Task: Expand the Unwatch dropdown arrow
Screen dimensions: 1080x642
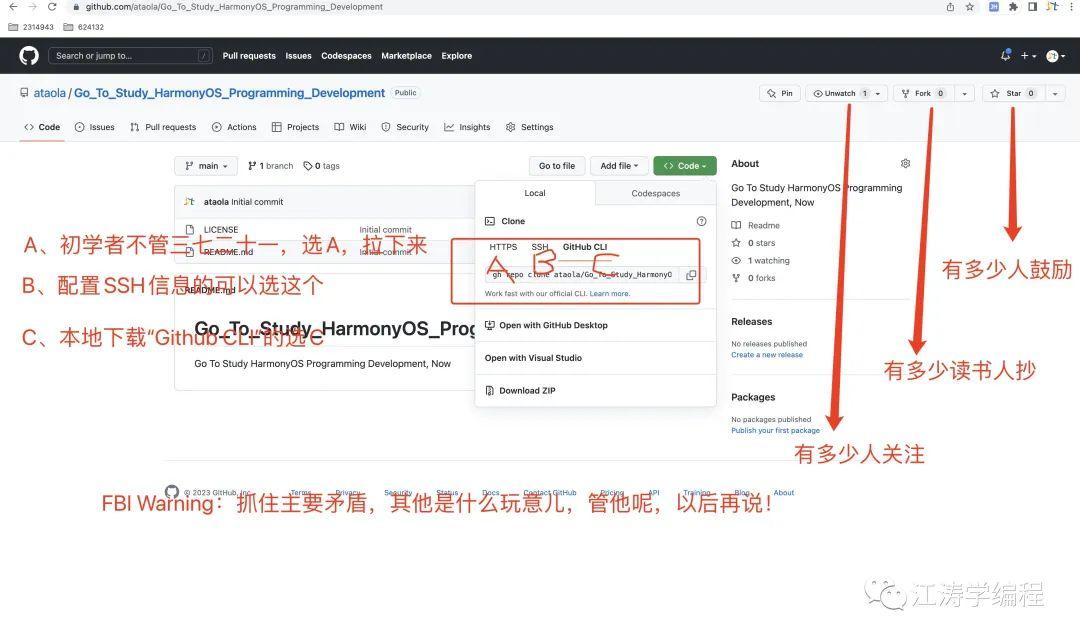Action: pos(878,94)
